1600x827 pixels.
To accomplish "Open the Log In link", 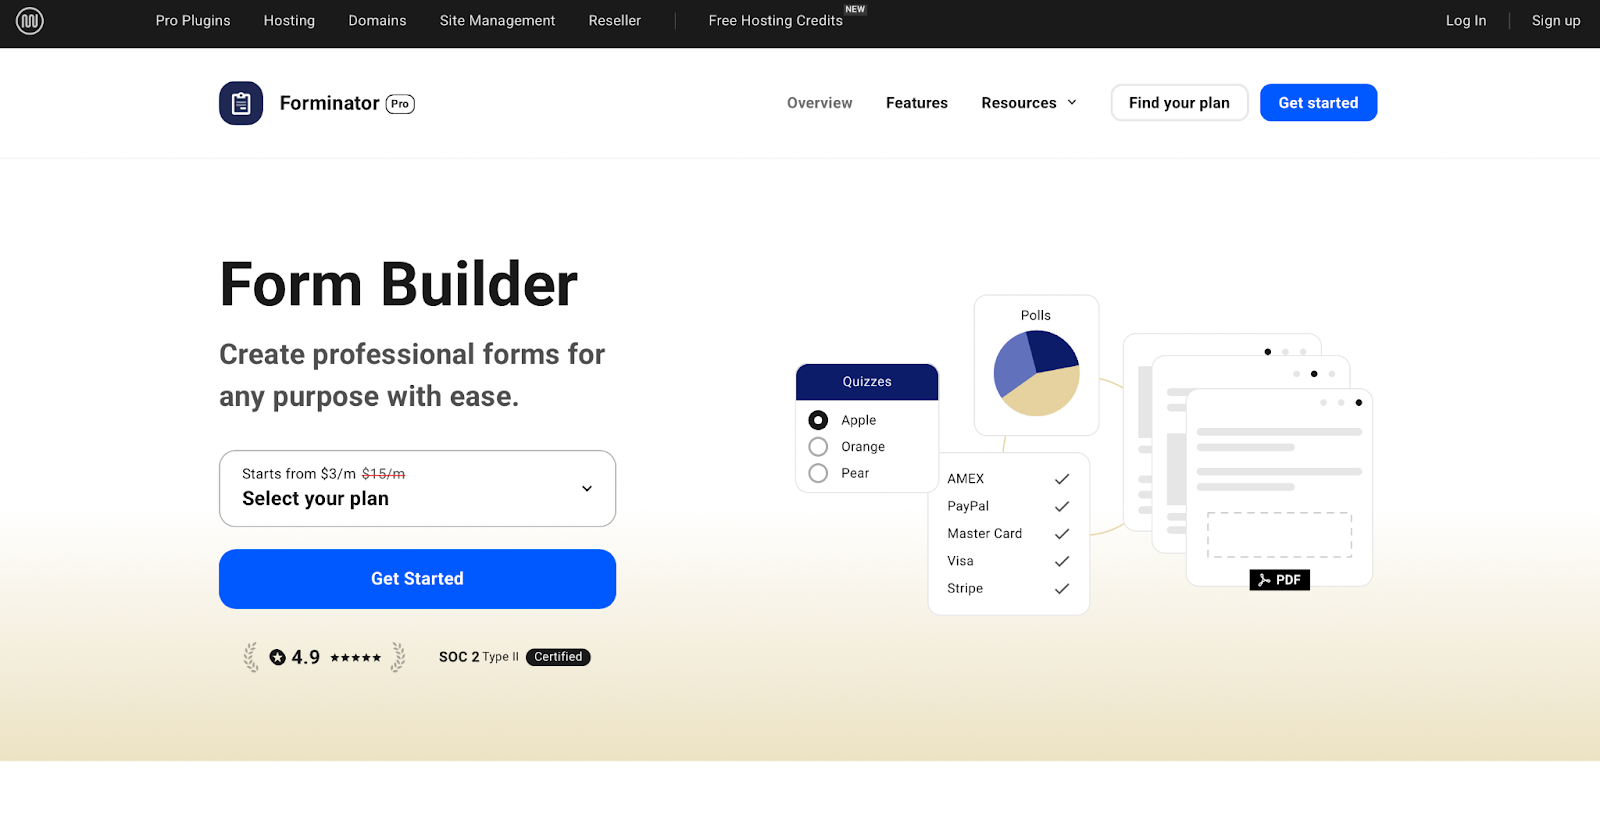I will [x=1465, y=20].
